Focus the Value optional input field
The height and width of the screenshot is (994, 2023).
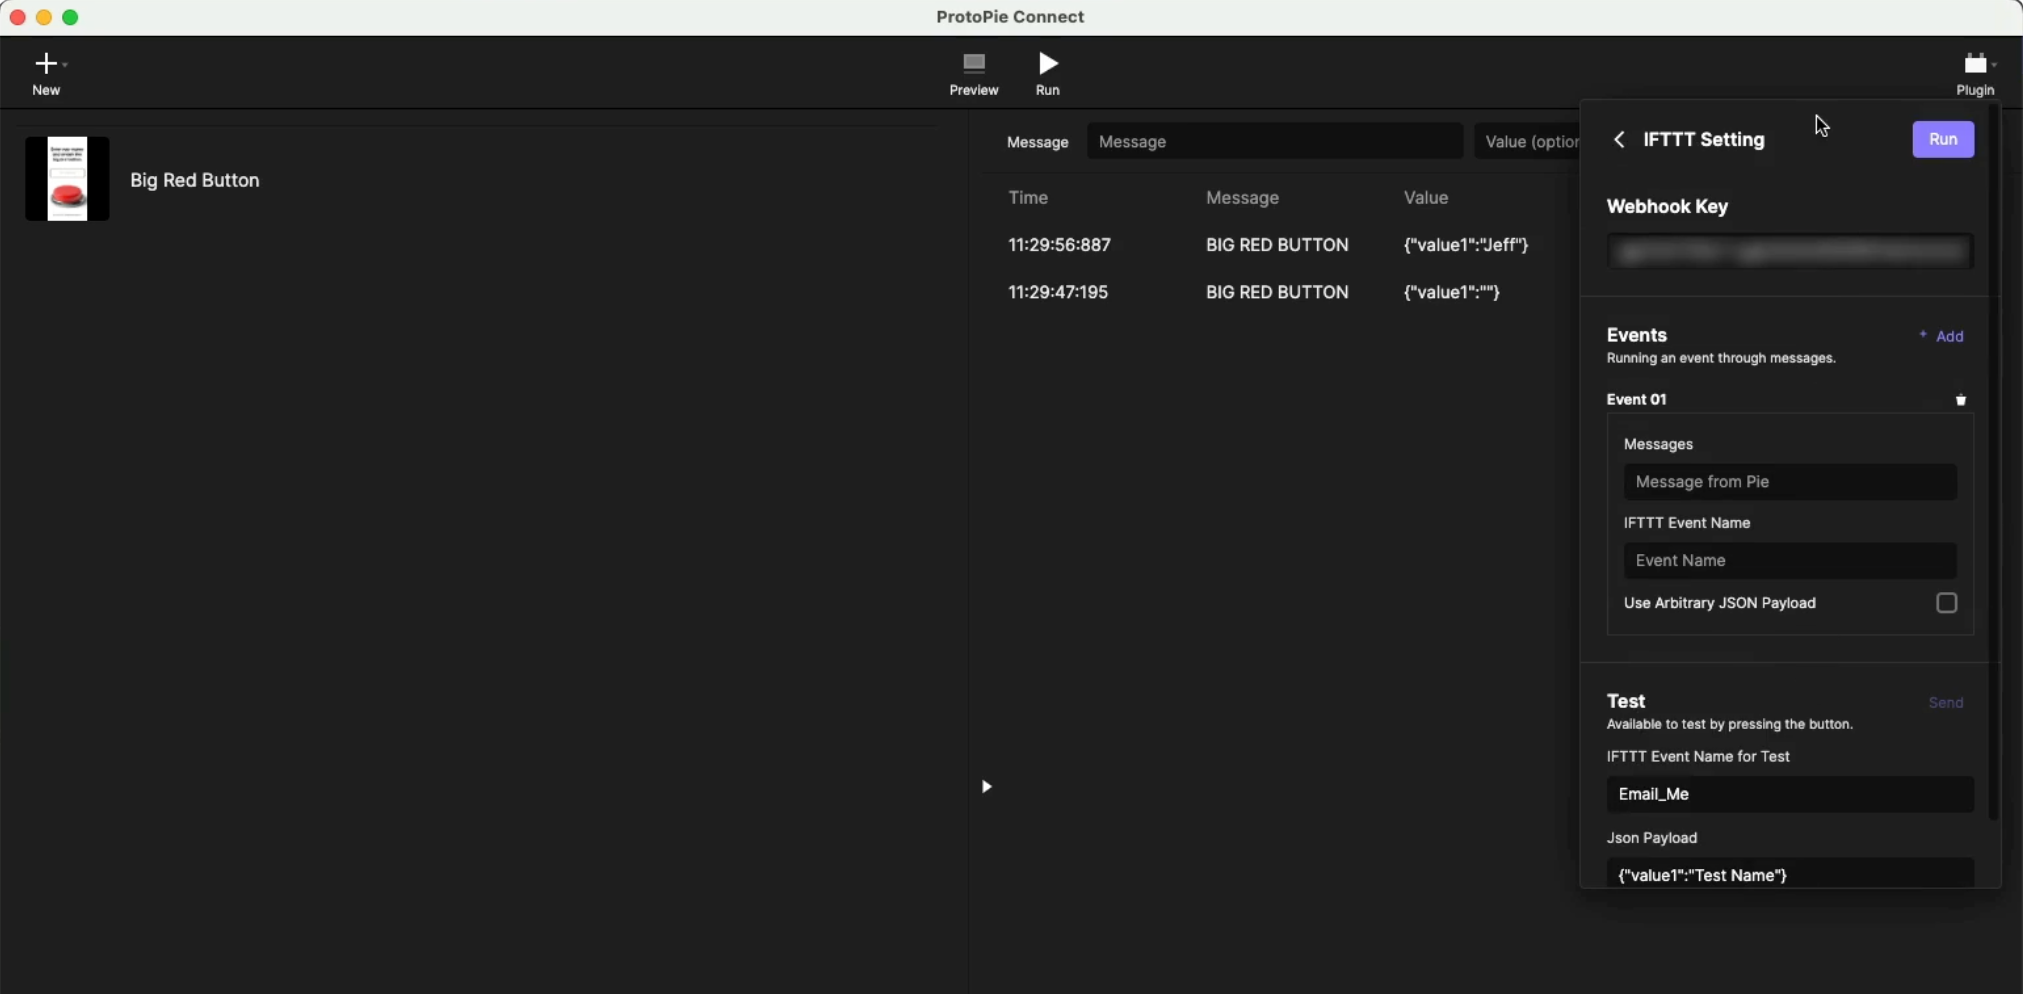point(1527,142)
